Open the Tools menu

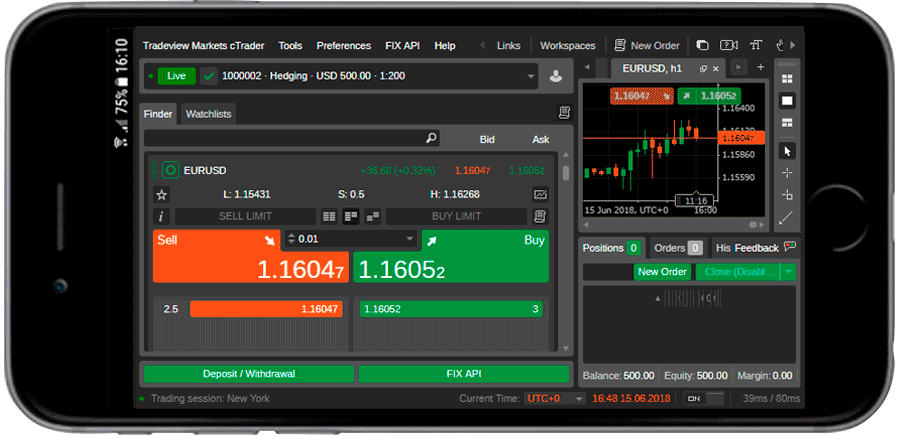290,46
